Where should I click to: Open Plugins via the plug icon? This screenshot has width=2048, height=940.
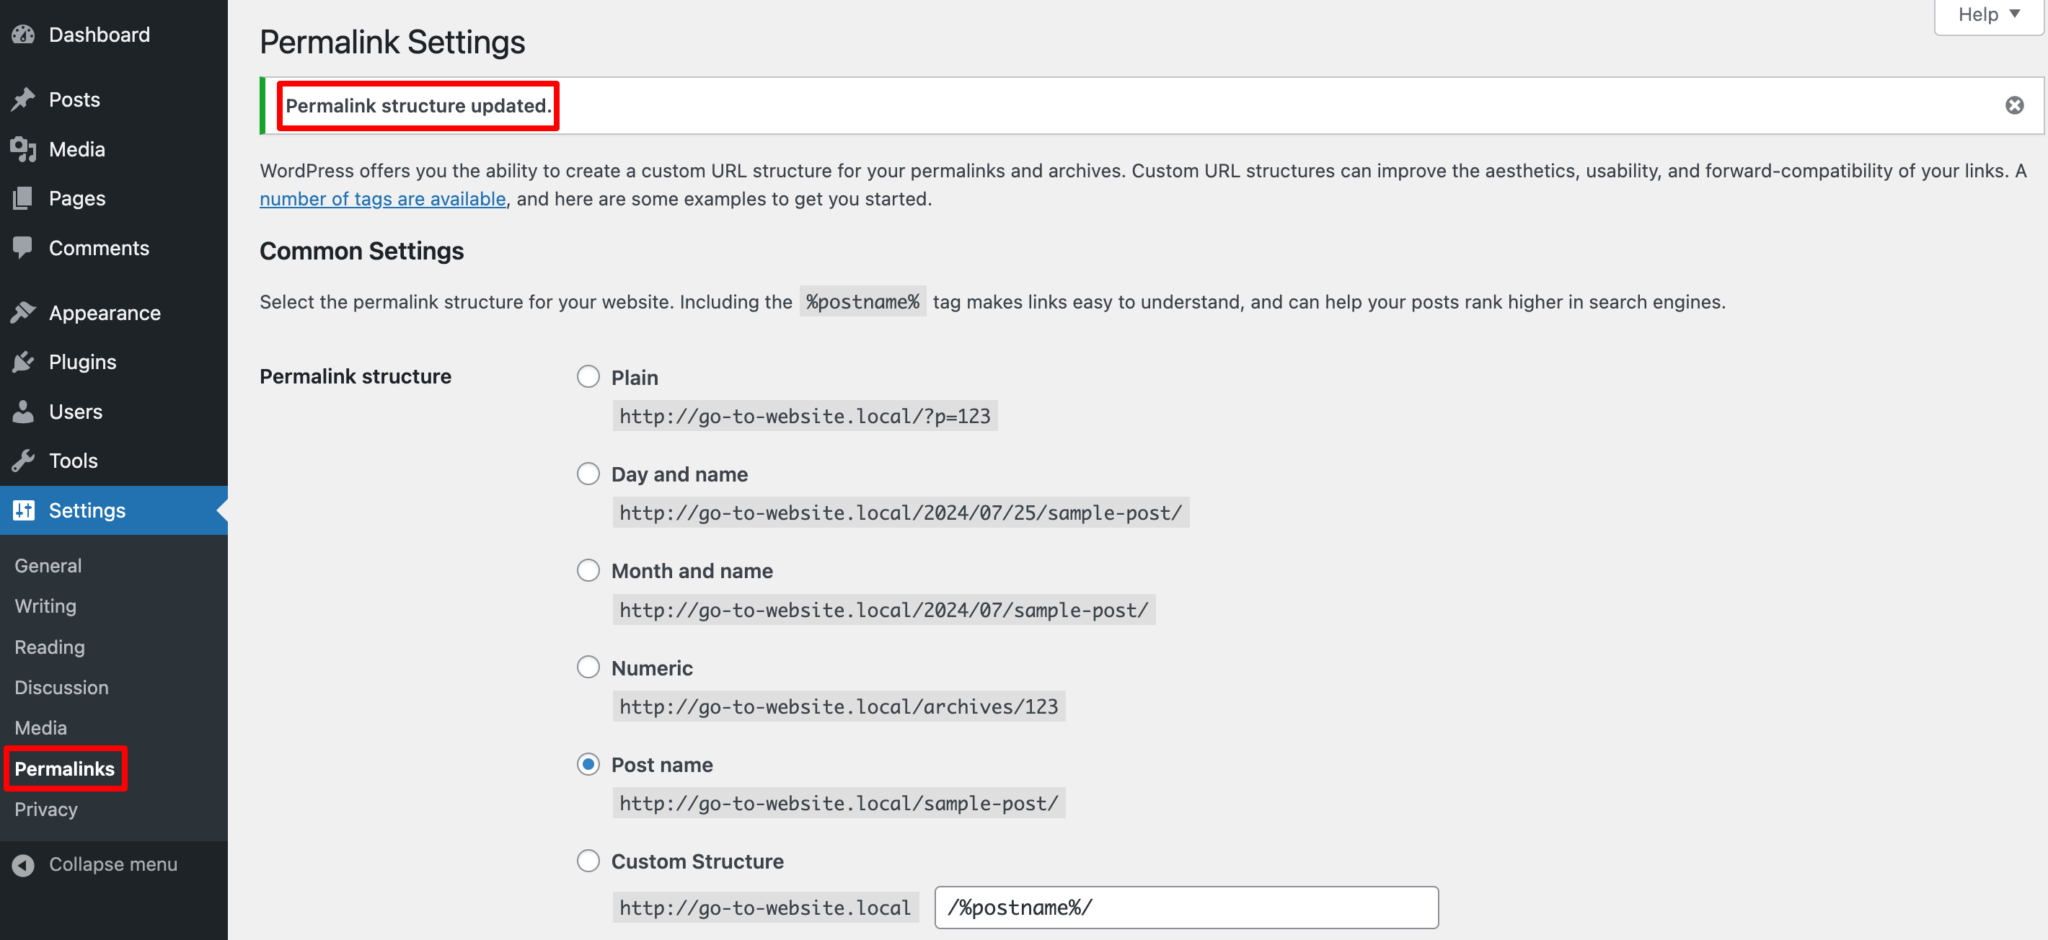click(x=22, y=361)
